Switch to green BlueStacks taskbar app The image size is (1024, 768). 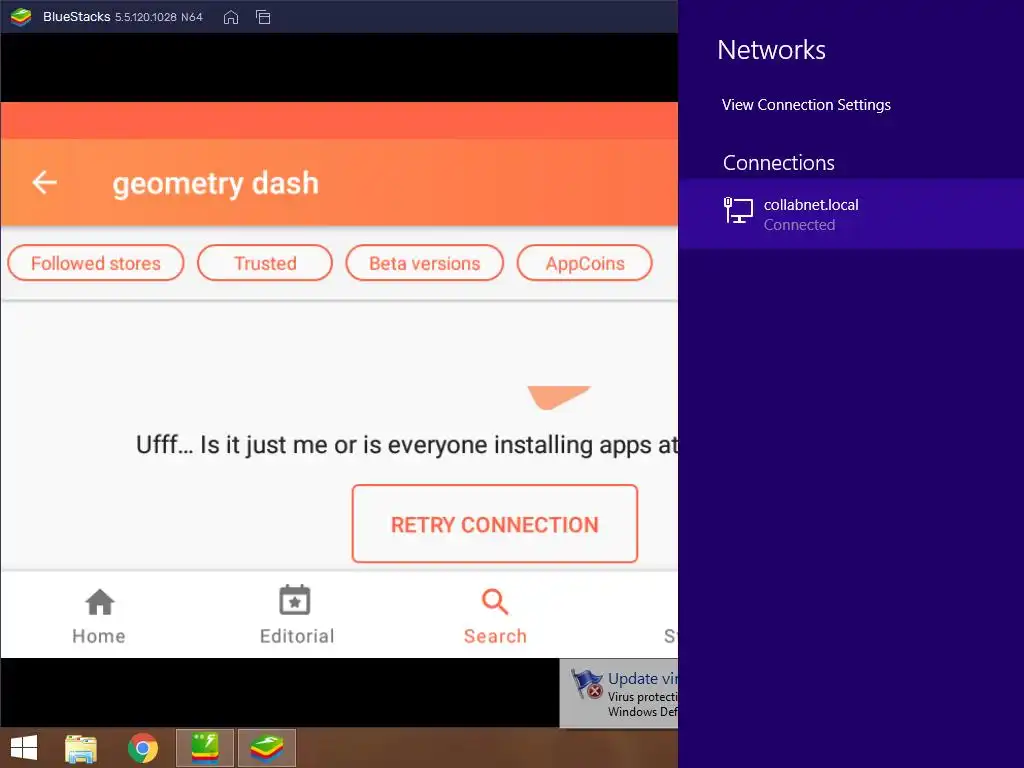[x=204, y=748]
